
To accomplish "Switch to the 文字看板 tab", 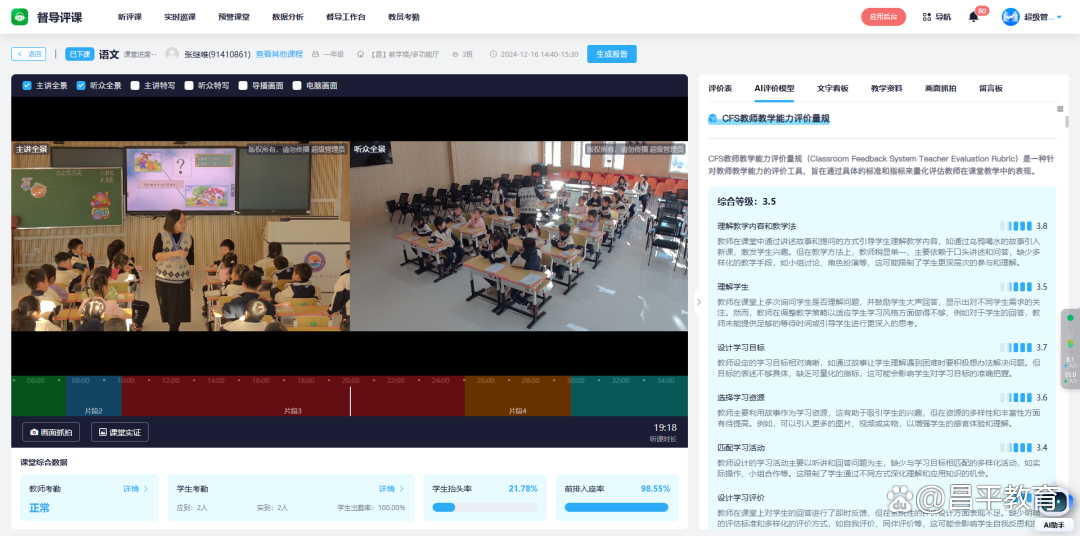I will pyautogui.click(x=832, y=89).
